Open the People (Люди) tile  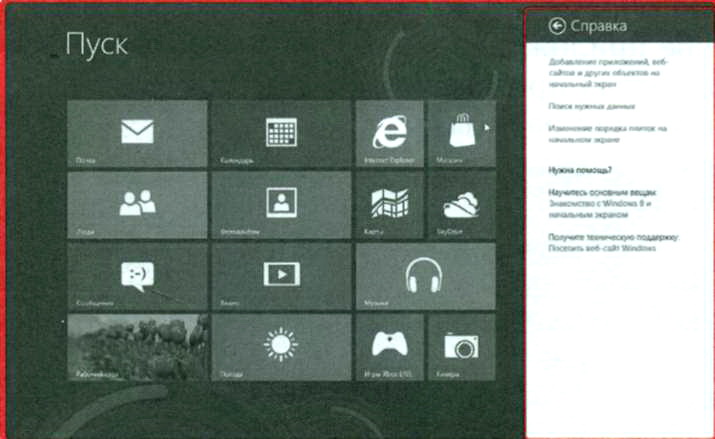pyautogui.click(x=137, y=205)
